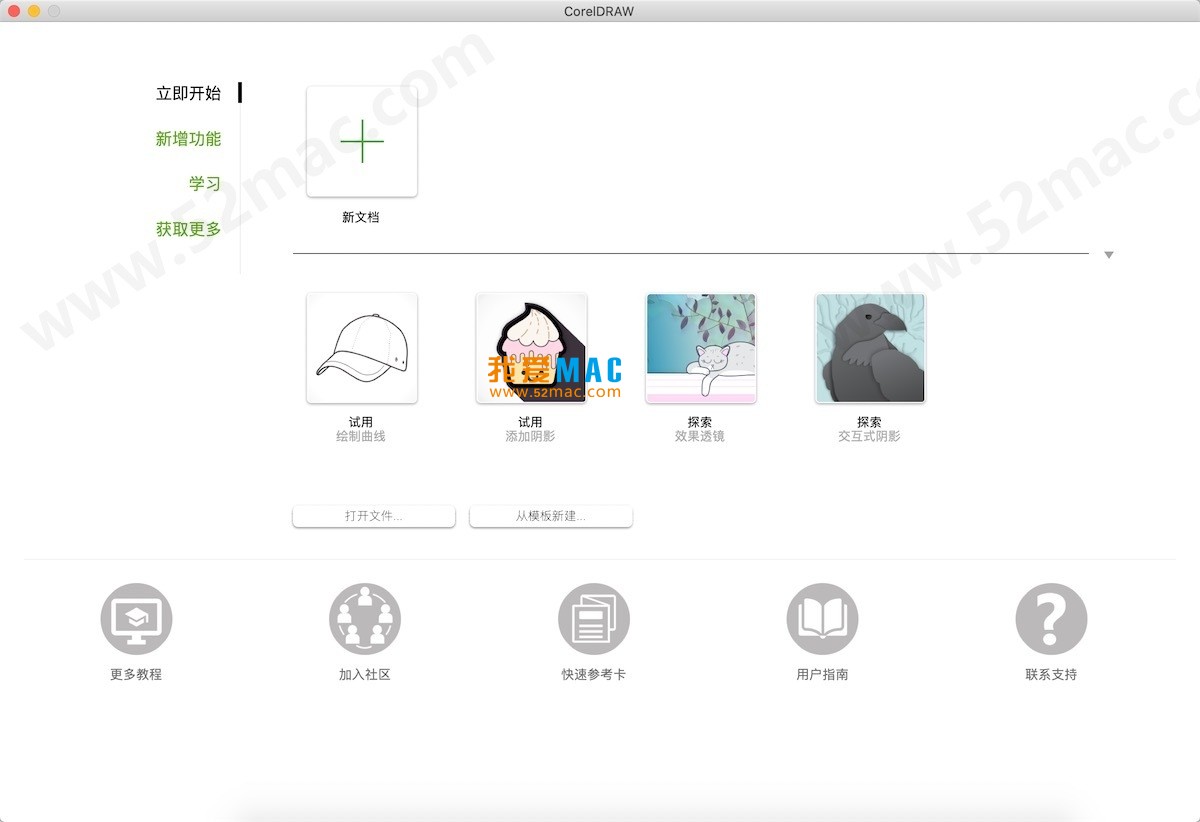This screenshot has height=822, width=1200.
Task: Switch to the 新增功能 tab
Action: [x=188, y=139]
